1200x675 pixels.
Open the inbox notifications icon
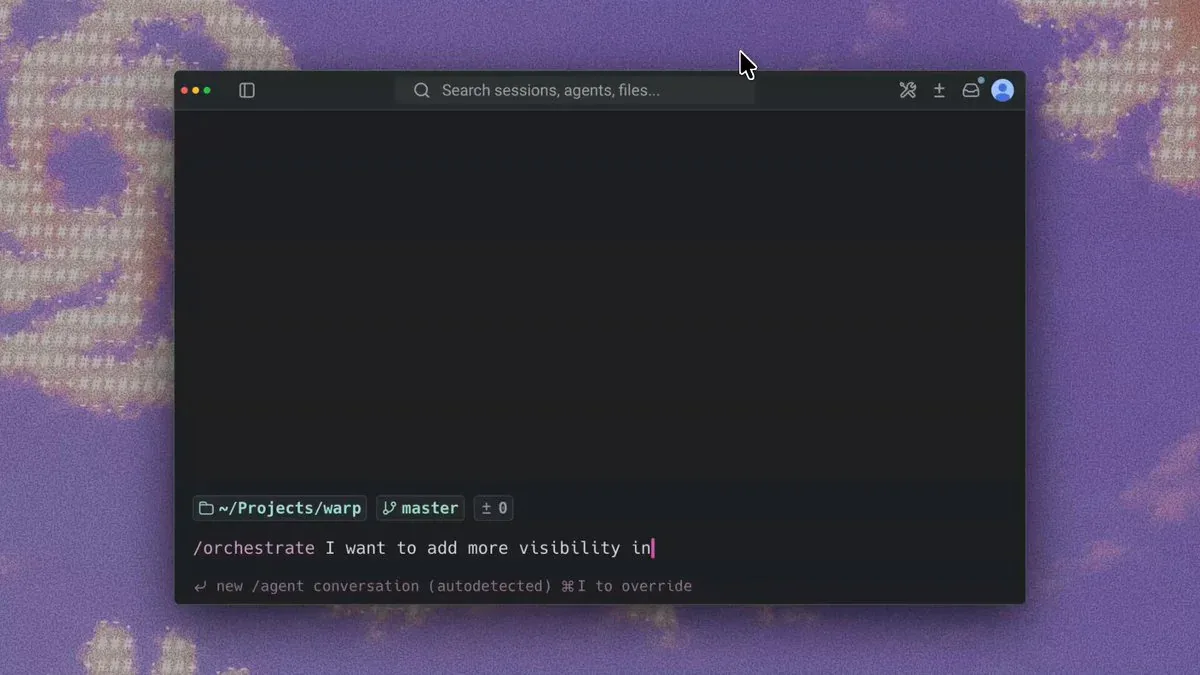971,91
